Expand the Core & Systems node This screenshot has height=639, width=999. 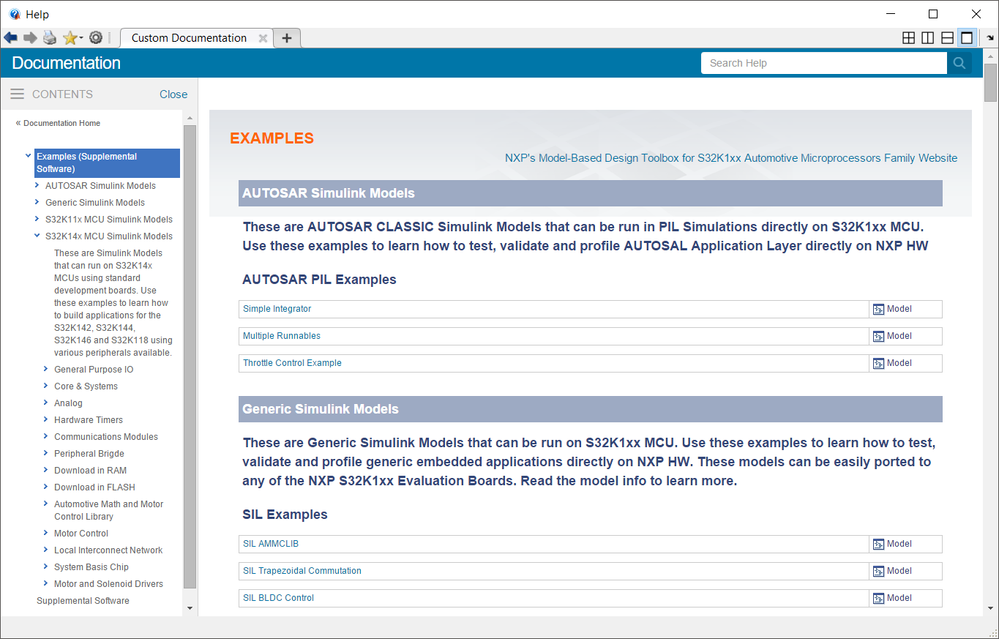coord(46,385)
